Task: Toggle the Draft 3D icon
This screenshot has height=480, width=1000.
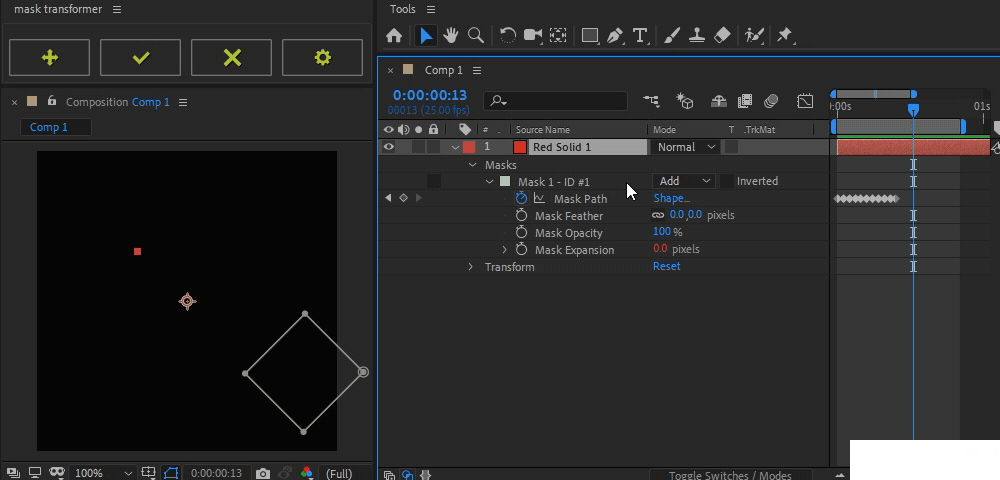Action: [685, 101]
